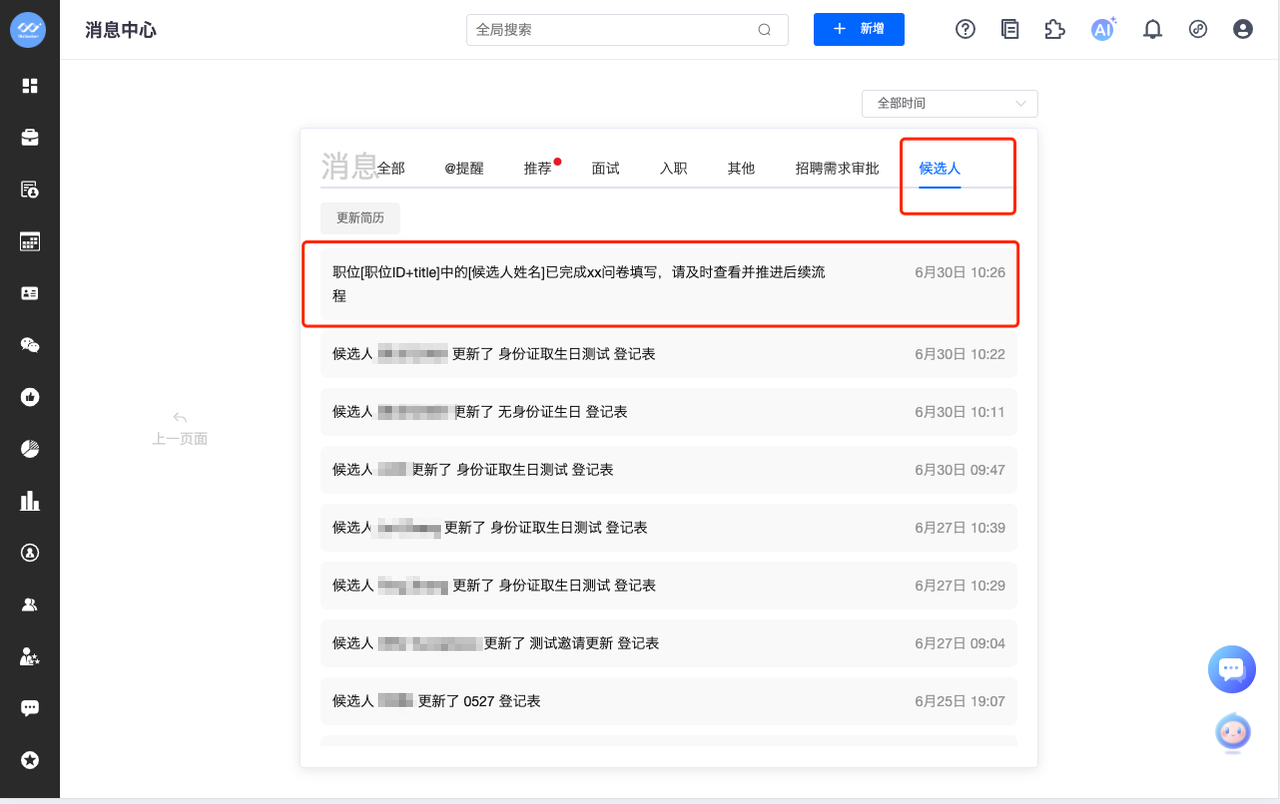Open the questionnaire-completed message from 10:26
The image size is (1280, 804).
tap(669, 284)
